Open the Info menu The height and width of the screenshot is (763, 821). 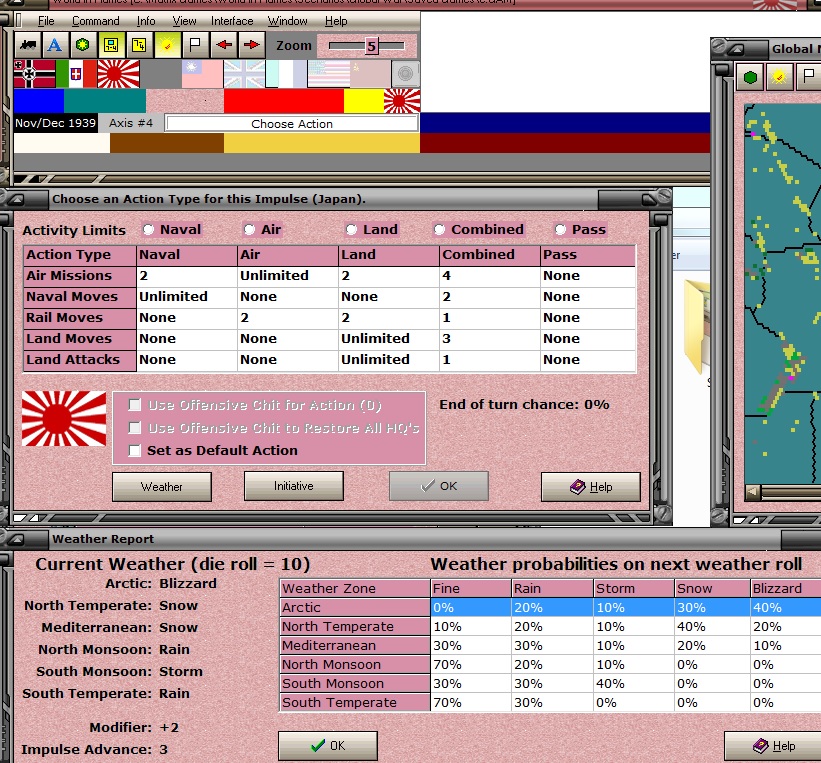coord(146,21)
